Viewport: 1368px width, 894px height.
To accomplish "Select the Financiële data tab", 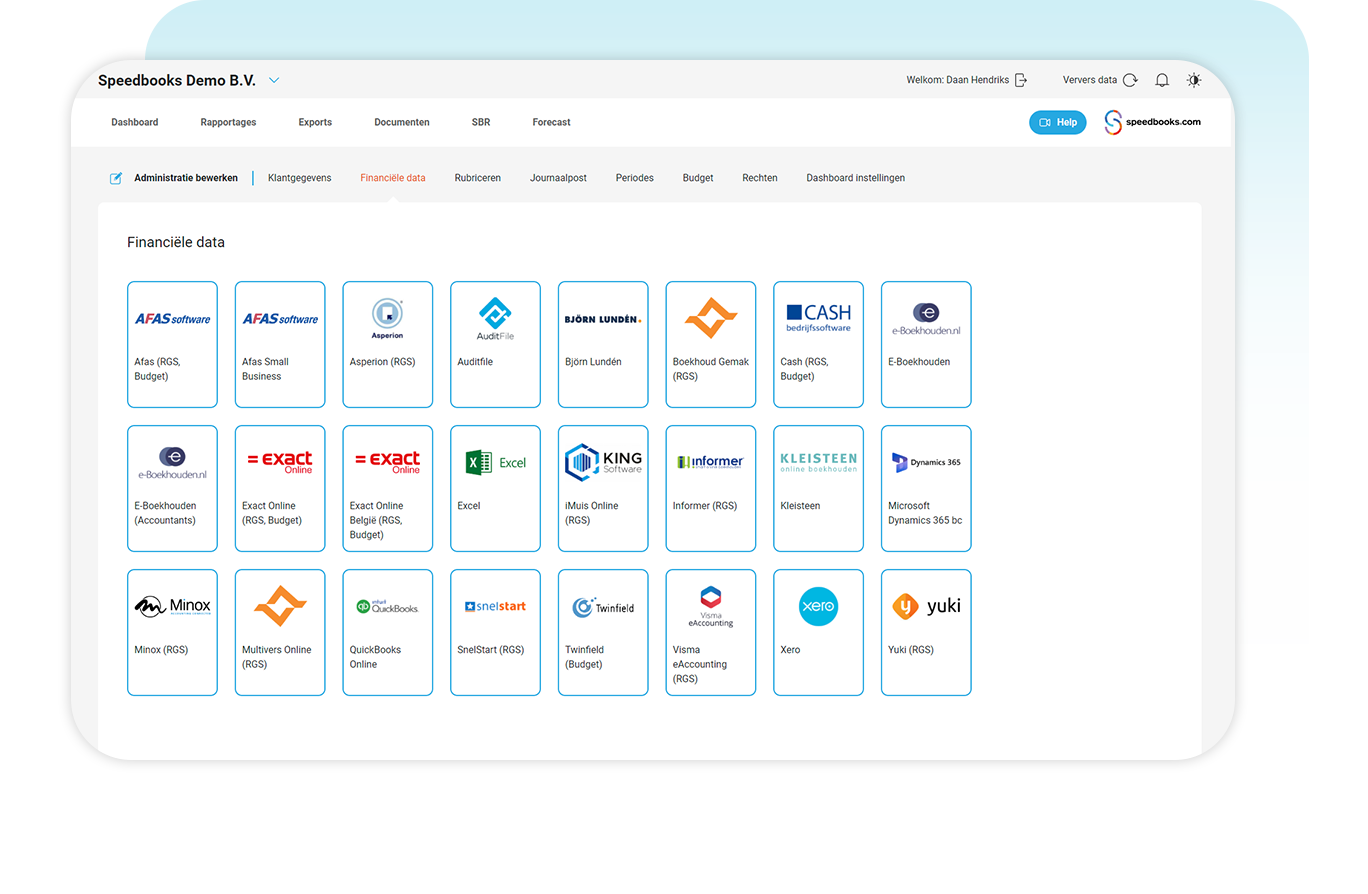I will [393, 178].
